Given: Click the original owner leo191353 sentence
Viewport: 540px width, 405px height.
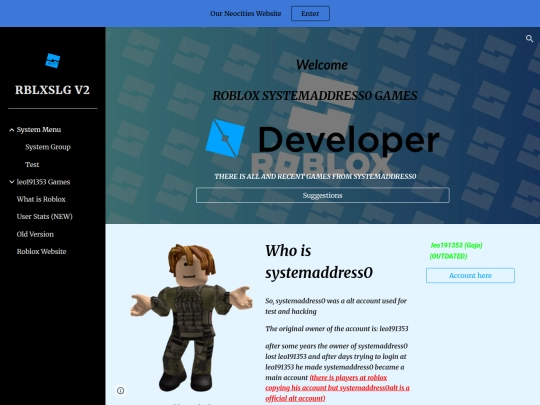Looking at the screenshot, I should coord(337,329).
